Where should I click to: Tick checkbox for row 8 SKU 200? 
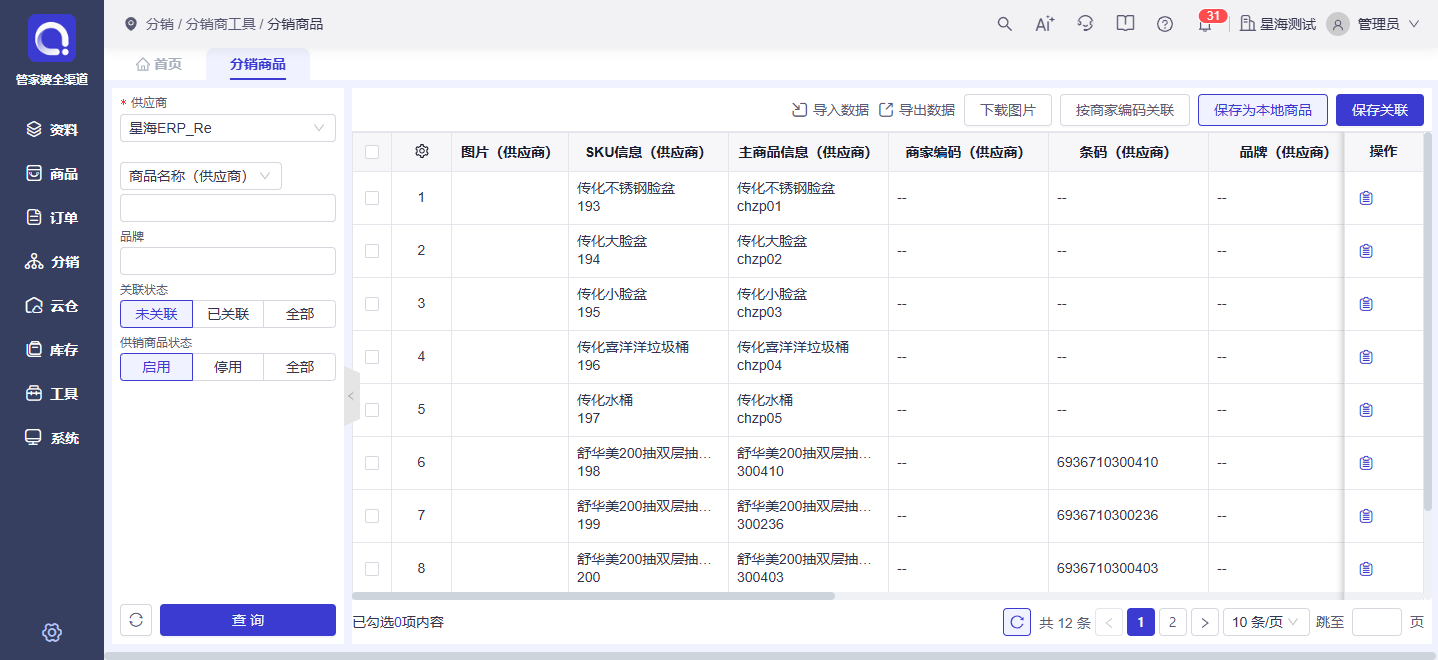click(372, 569)
